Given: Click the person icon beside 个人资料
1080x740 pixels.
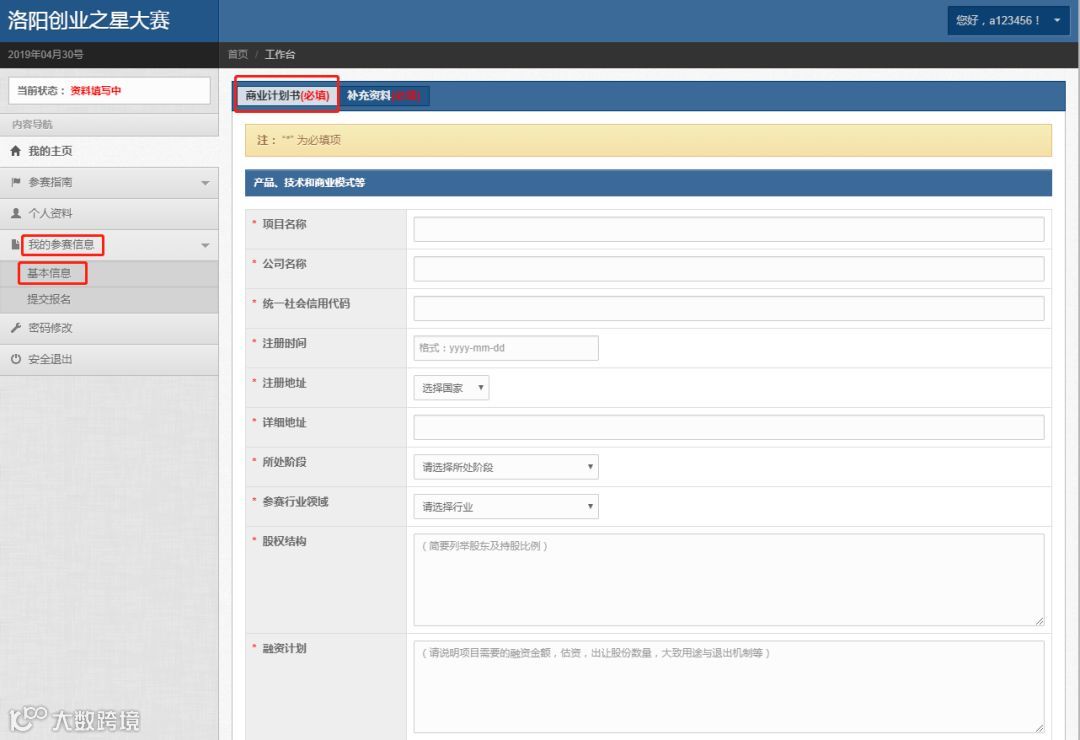Looking at the screenshot, I should click(15, 214).
